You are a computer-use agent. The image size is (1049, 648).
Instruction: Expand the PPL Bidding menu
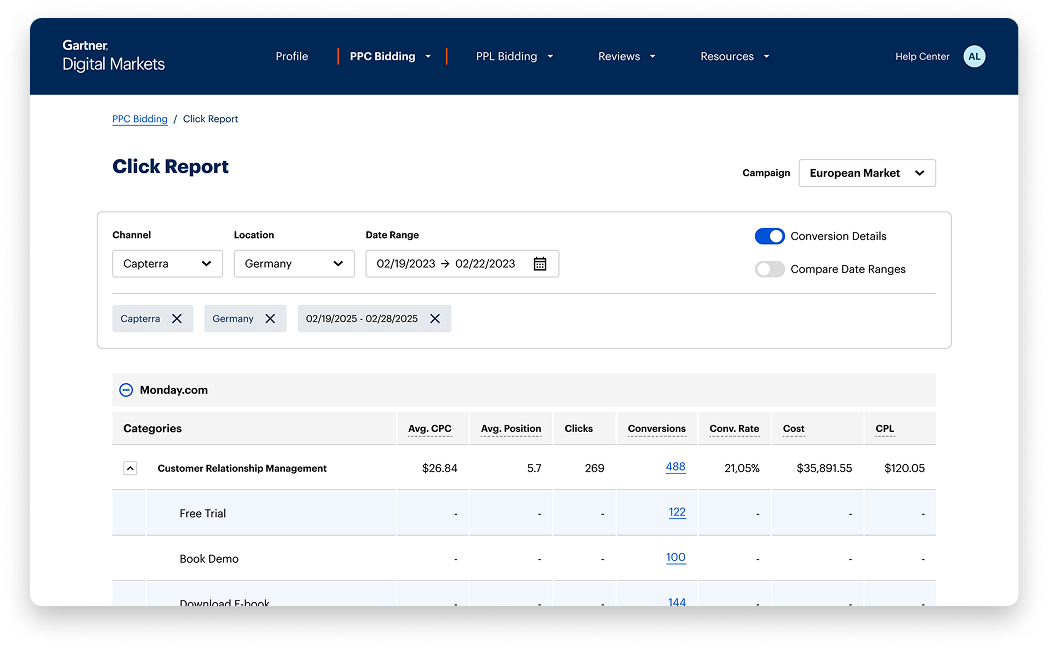point(514,56)
